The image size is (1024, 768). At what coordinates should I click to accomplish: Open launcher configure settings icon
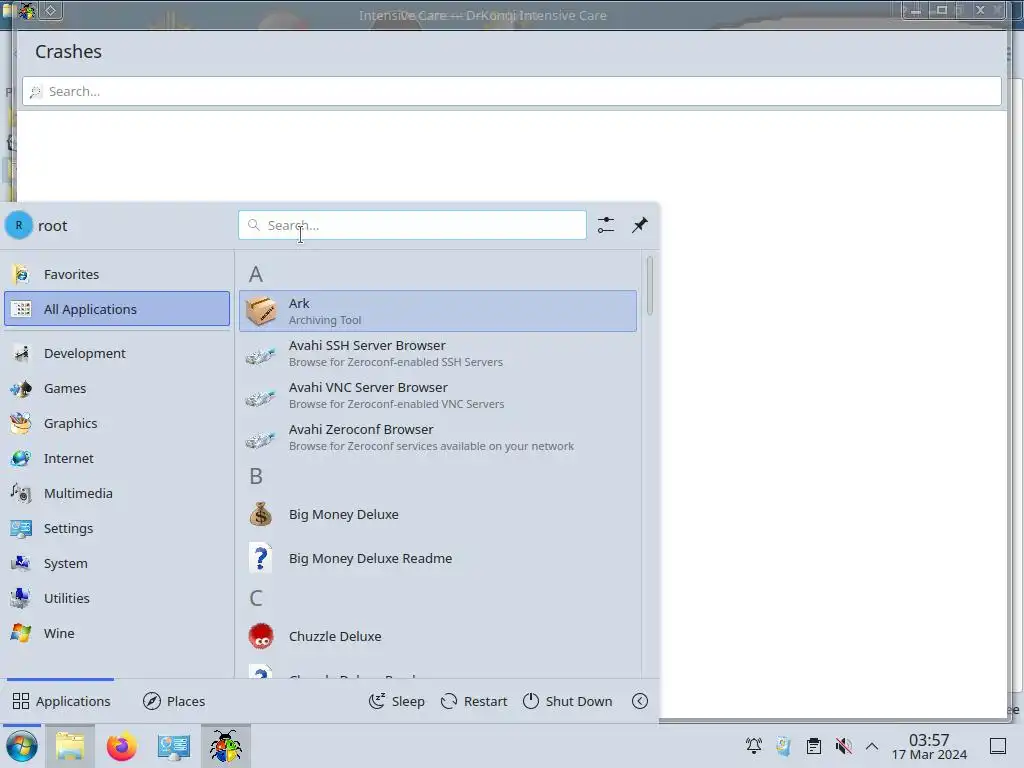(606, 225)
